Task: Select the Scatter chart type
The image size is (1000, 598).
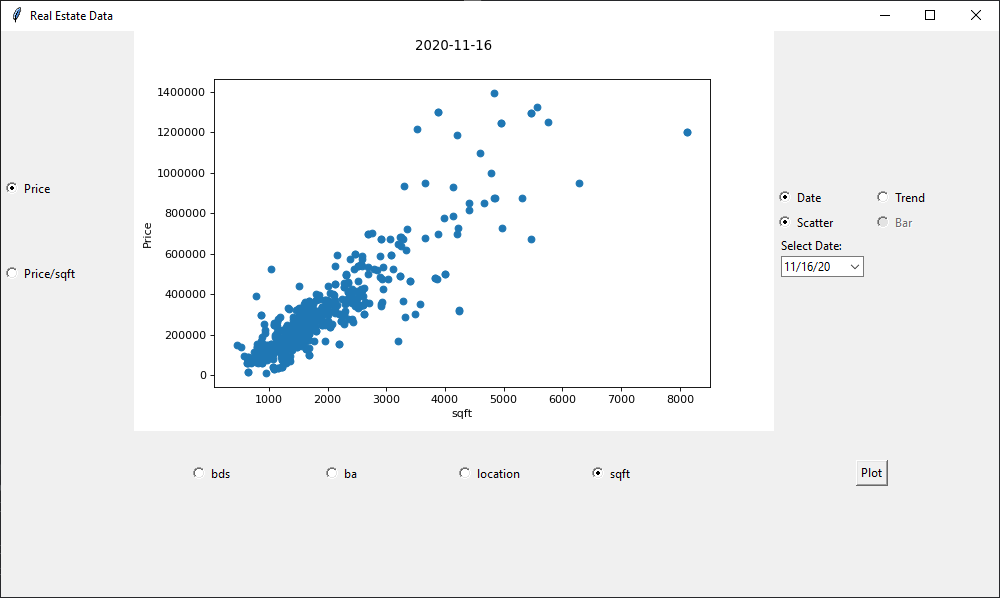Action: point(785,222)
